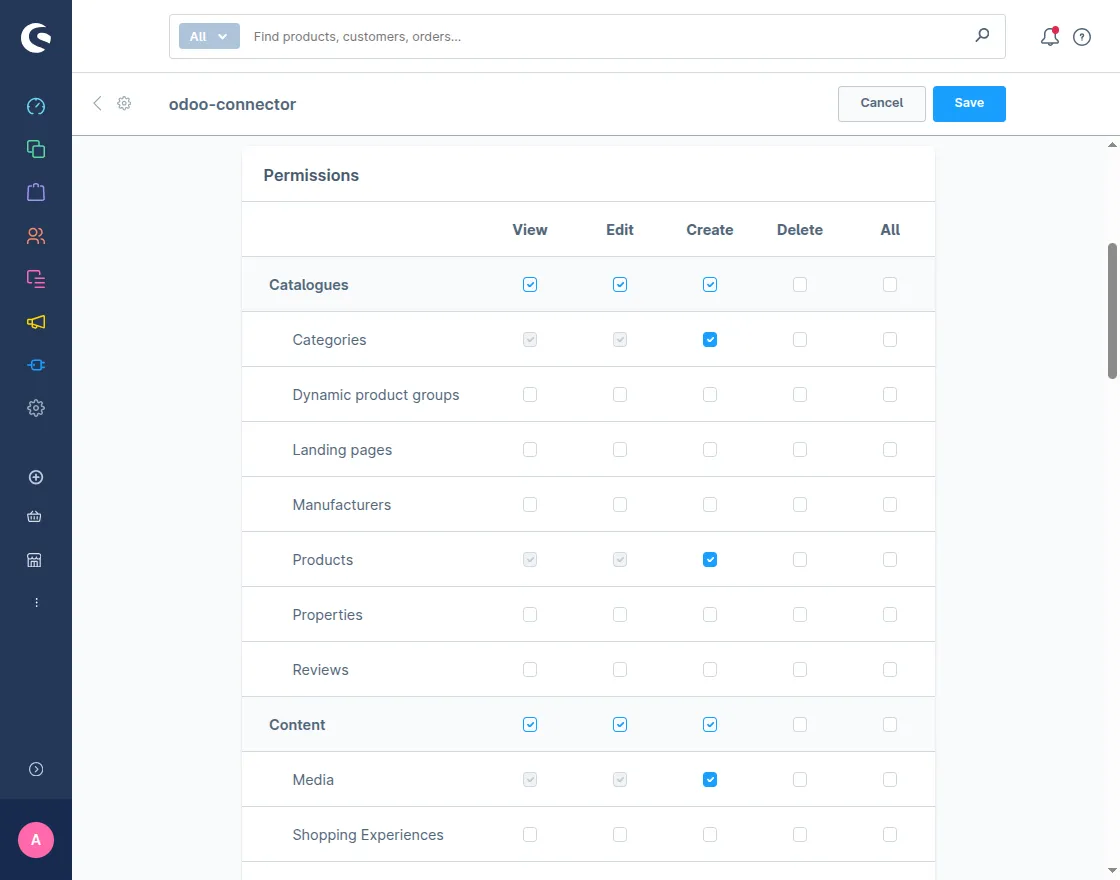Enable Manufacturers All checkbox
Viewport: 1120px width, 880px height.
coord(890,504)
